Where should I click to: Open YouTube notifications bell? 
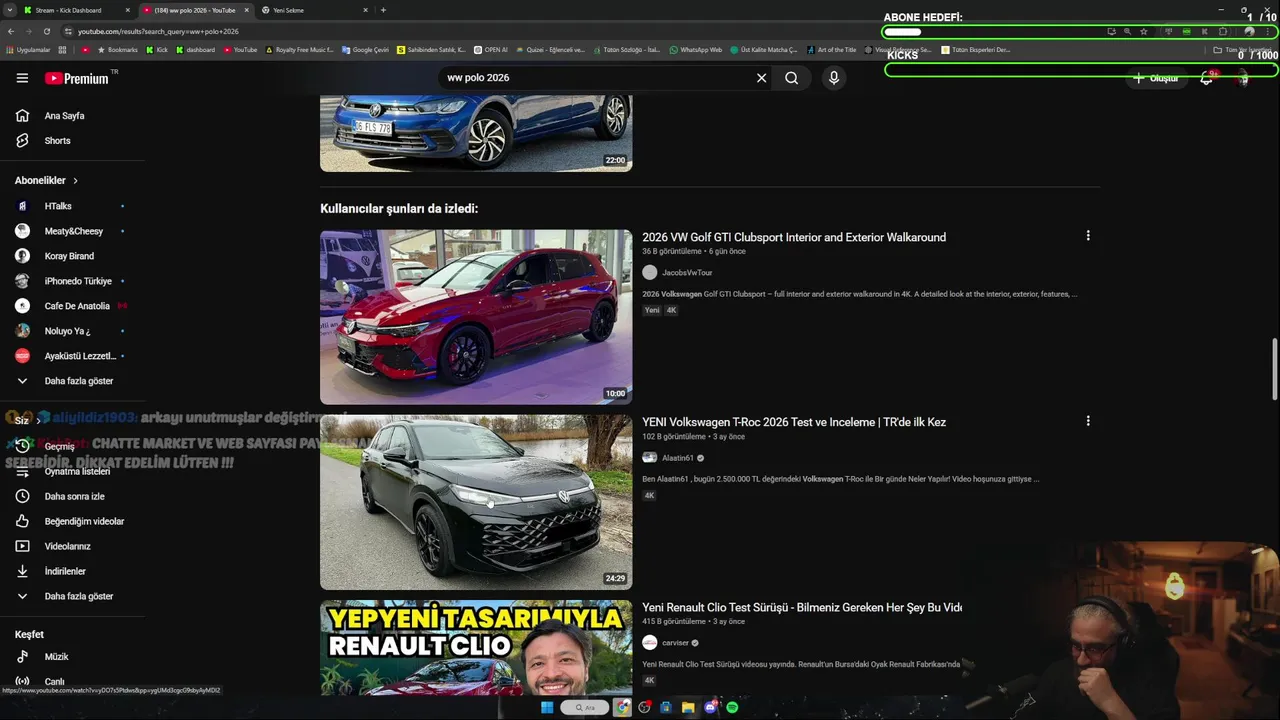[x=1207, y=78]
